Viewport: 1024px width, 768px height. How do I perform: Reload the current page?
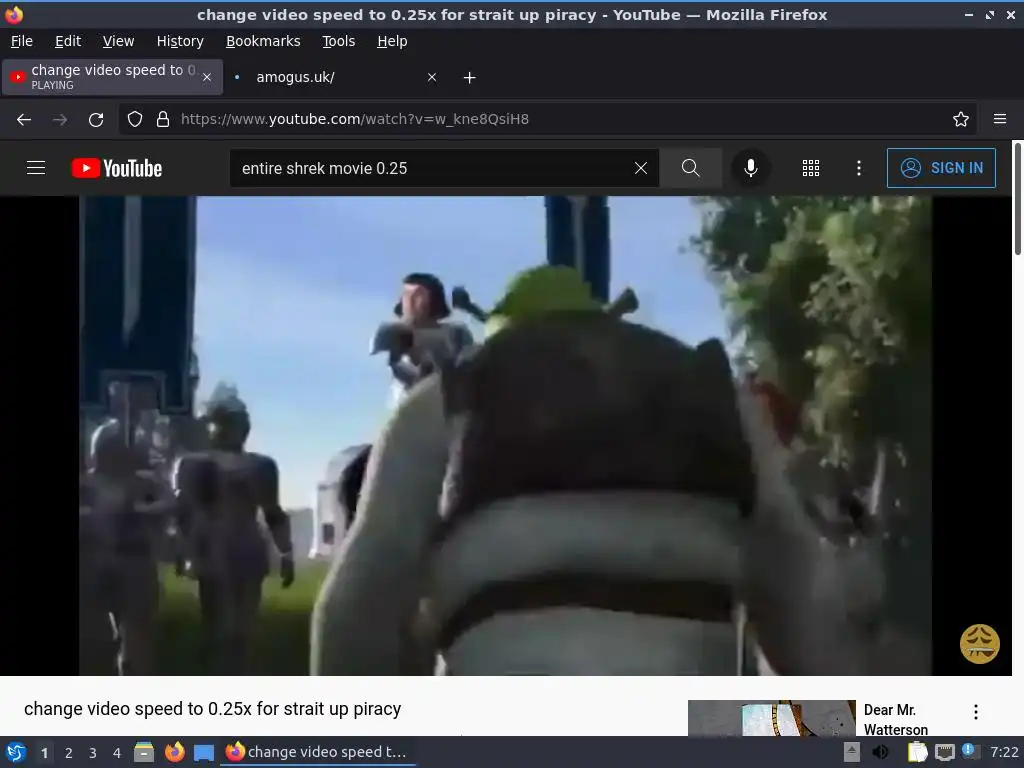96,119
